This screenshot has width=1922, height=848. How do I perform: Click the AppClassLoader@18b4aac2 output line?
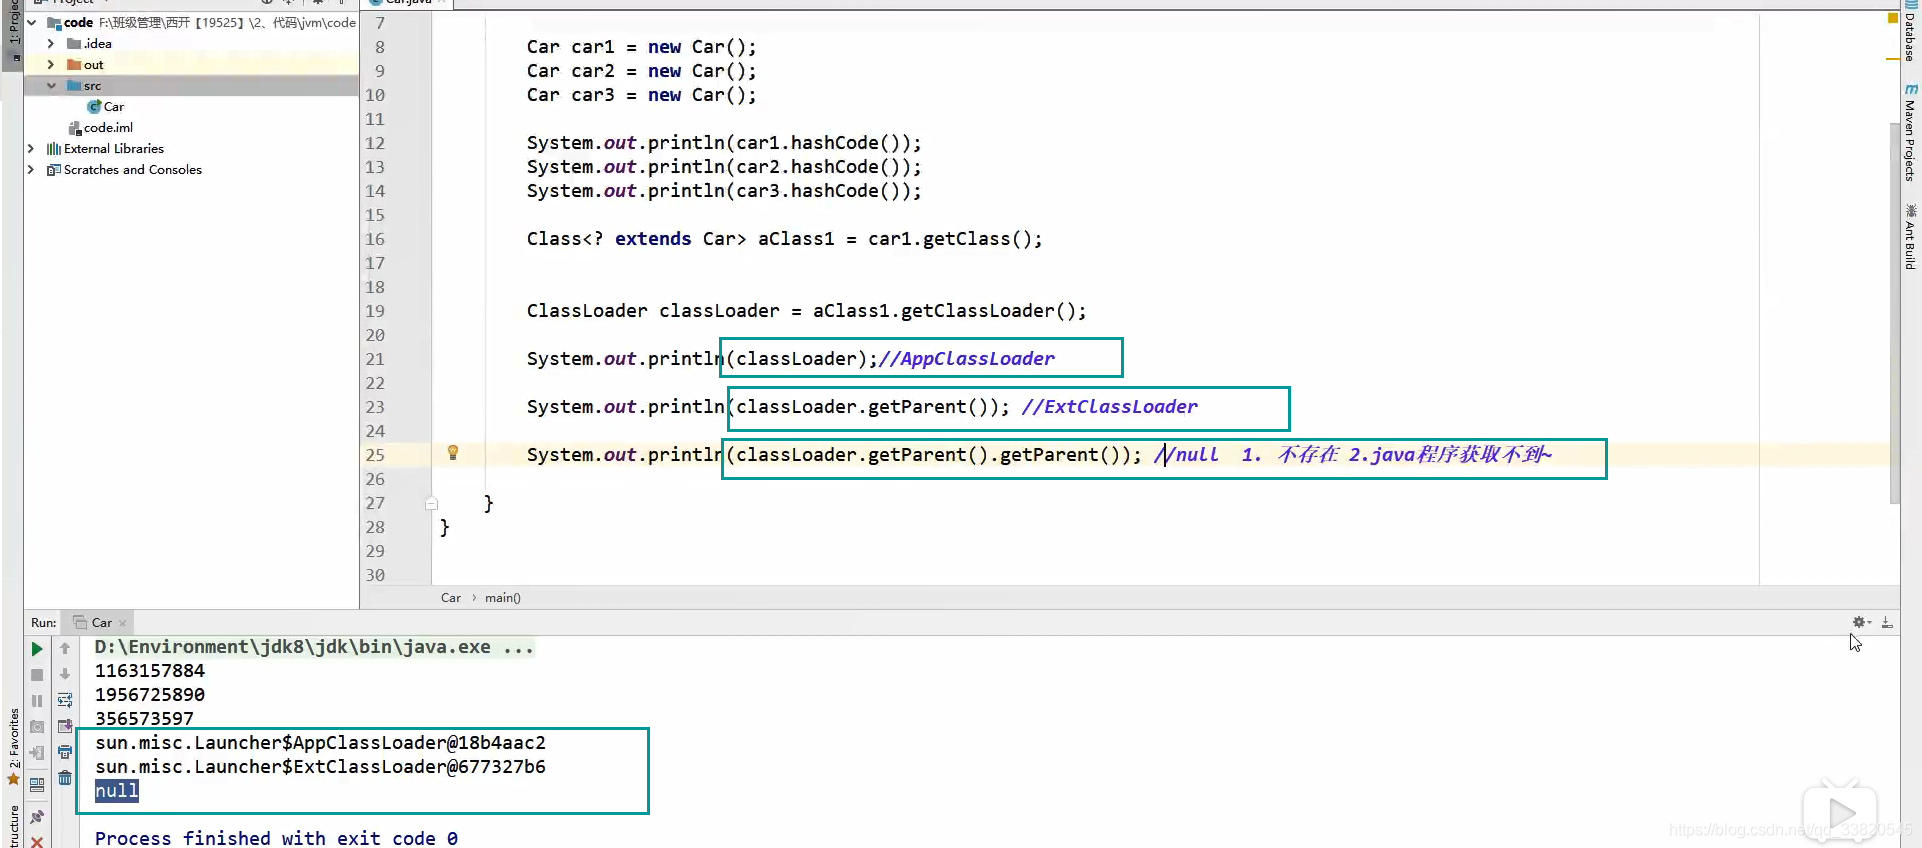(x=321, y=743)
